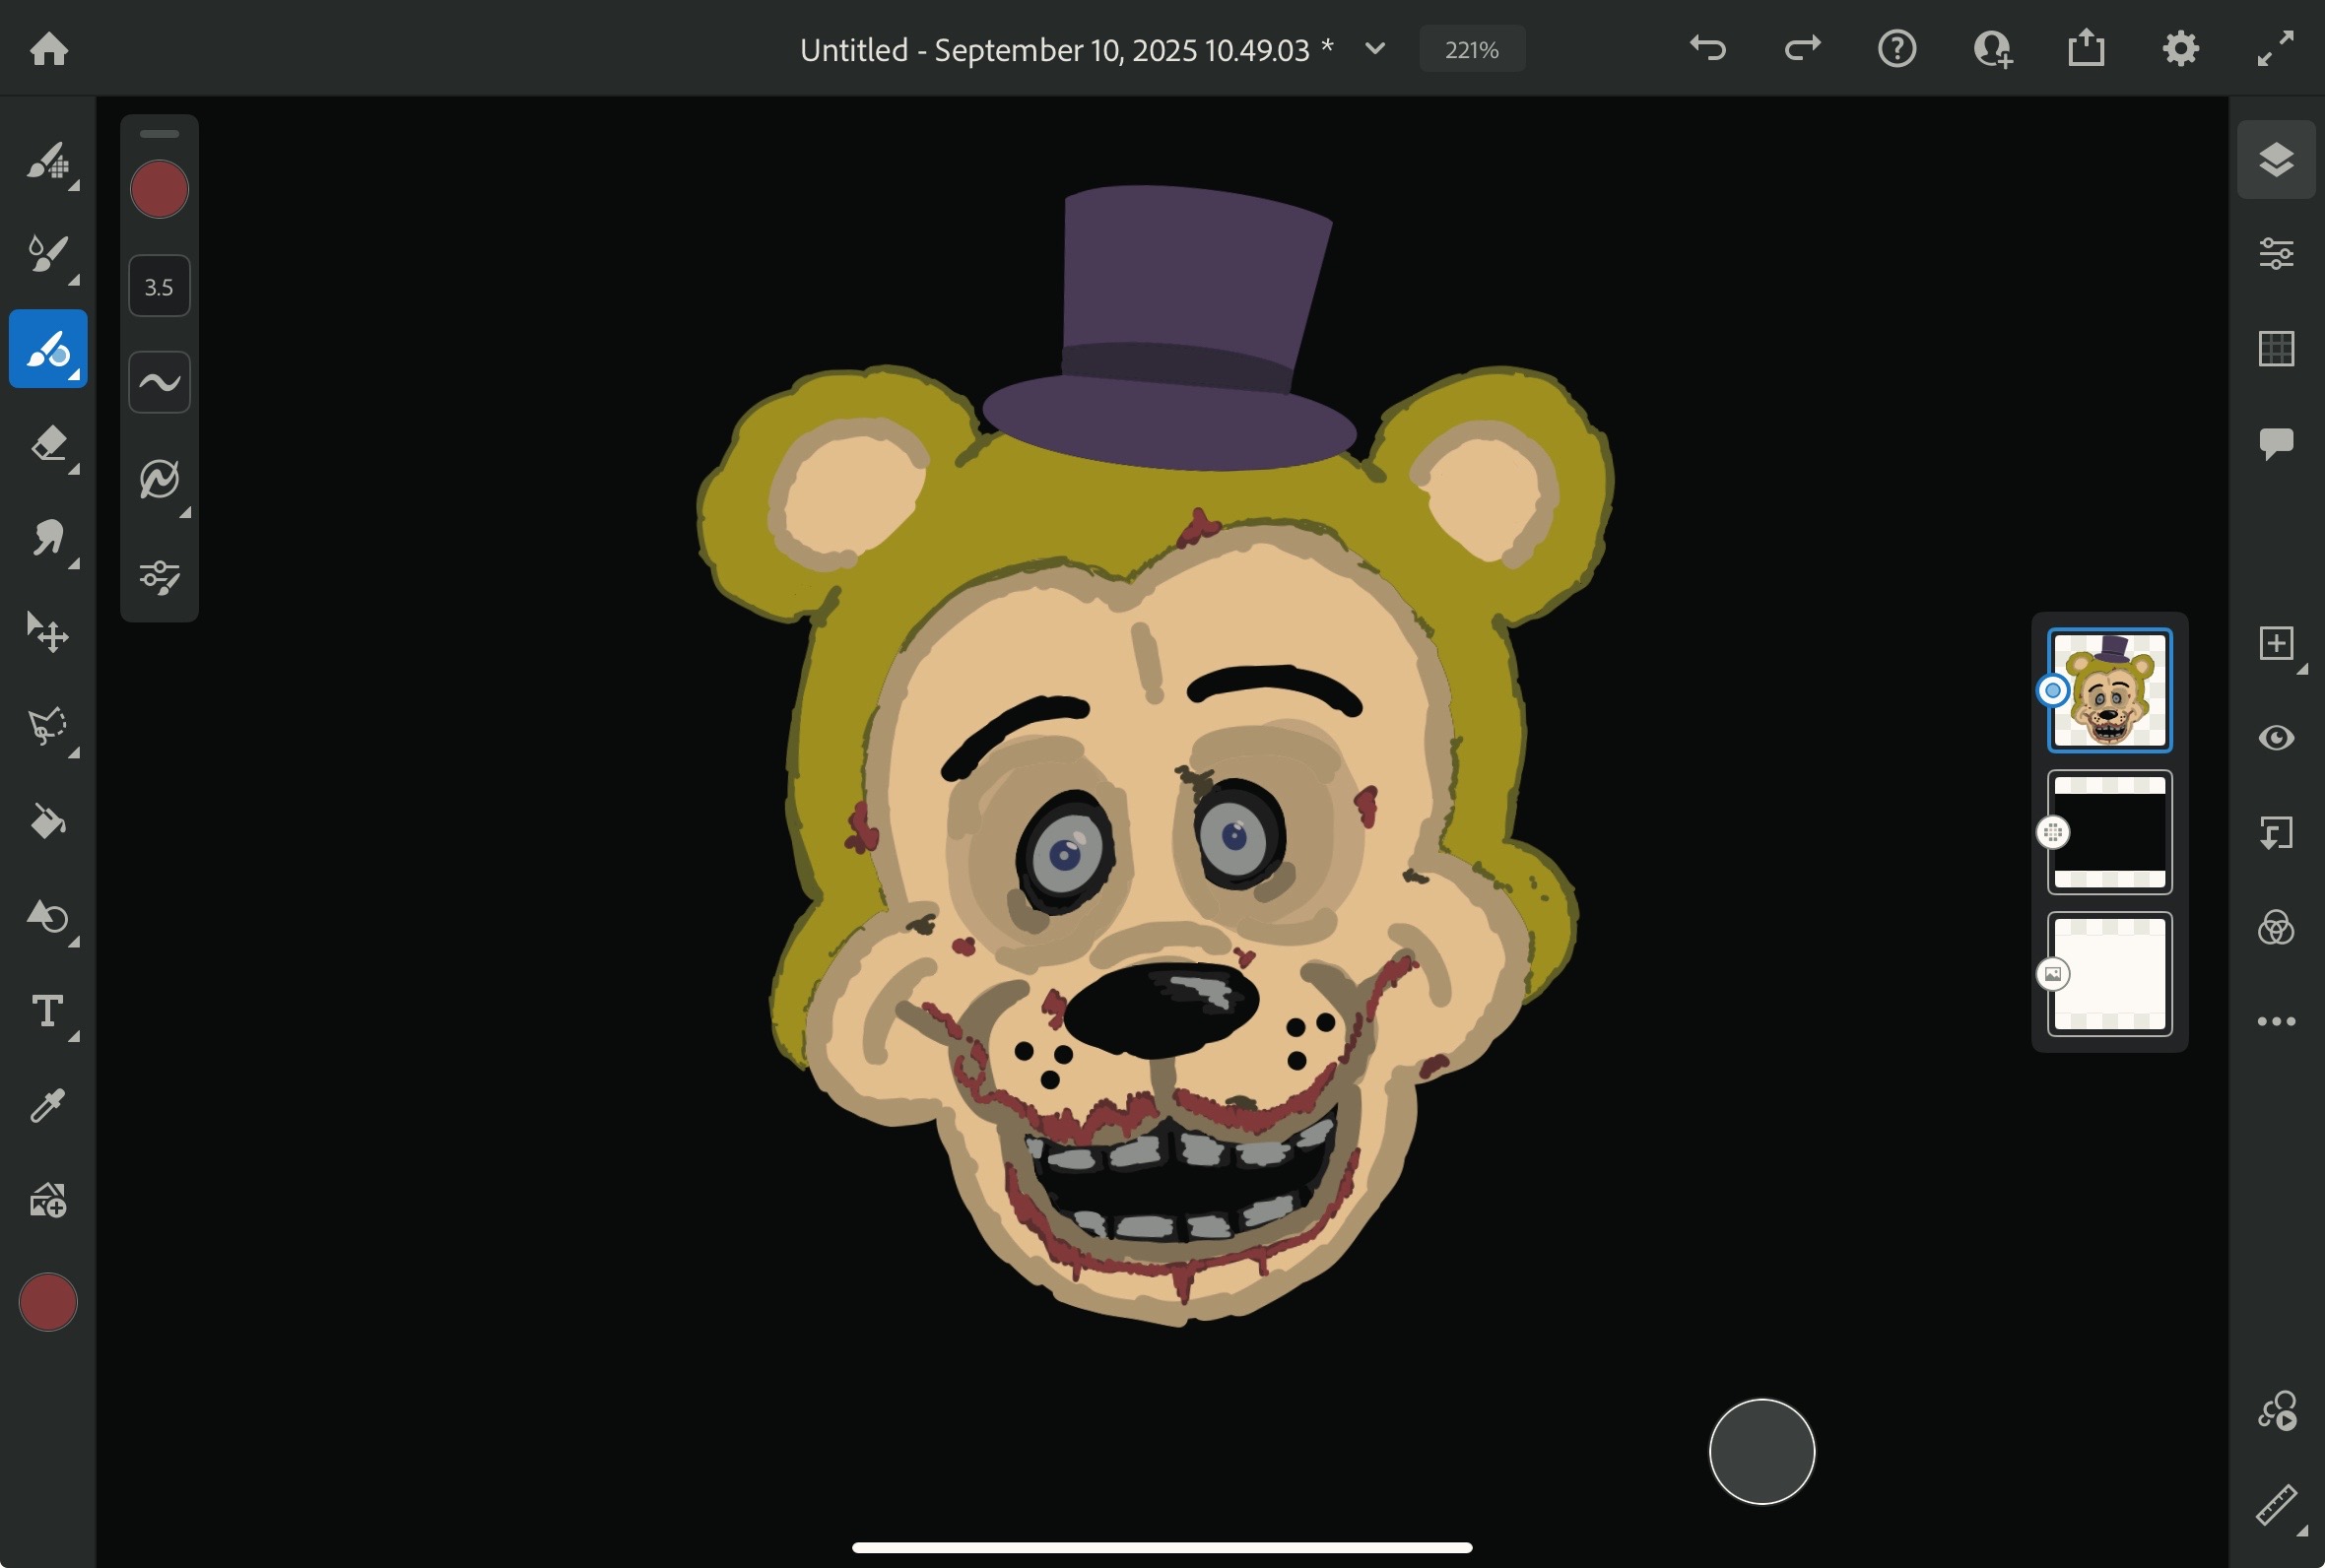Viewport: 2325px width, 1568px height.
Task: Select the Lasso selection tool
Action: (48, 727)
